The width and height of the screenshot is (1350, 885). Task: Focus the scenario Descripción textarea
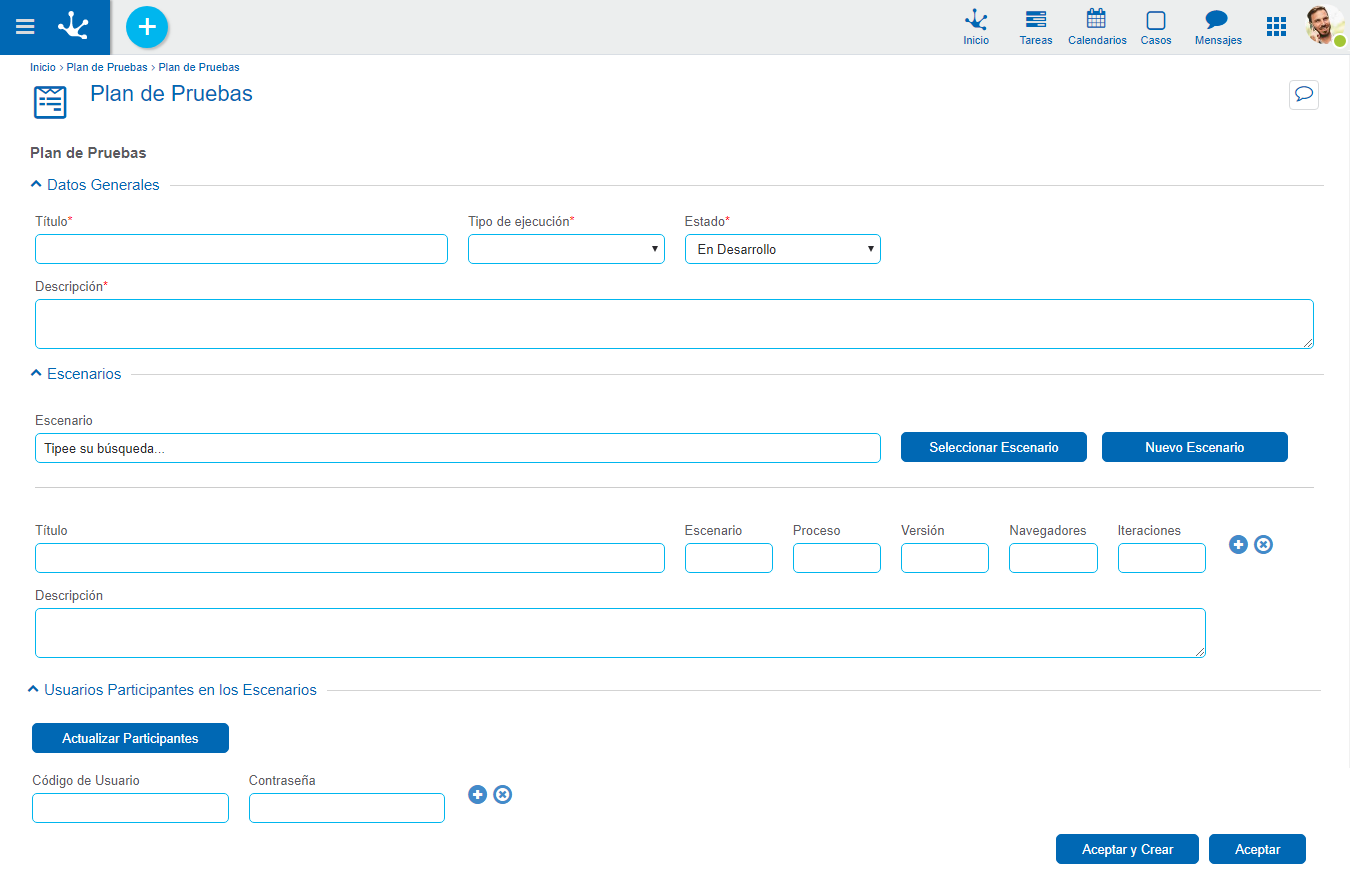pyautogui.click(x=620, y=633)
